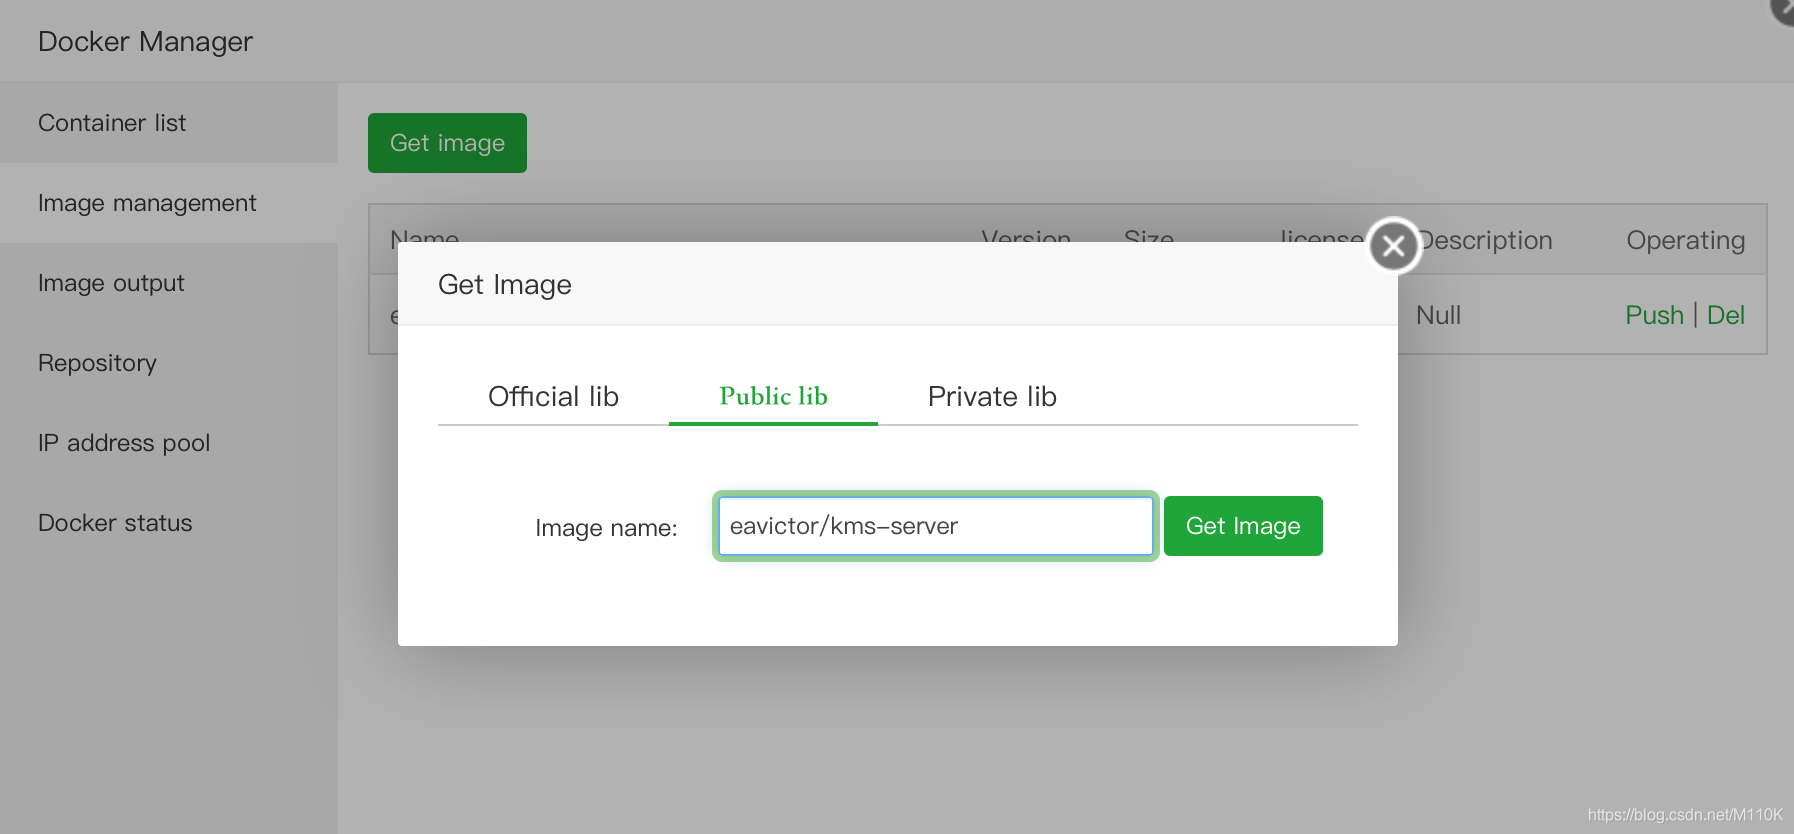Image resolution: width=1794 pixels, height=834 pixels.
Task: Open the Private lib tab
Action: click(x=992, y=397)
